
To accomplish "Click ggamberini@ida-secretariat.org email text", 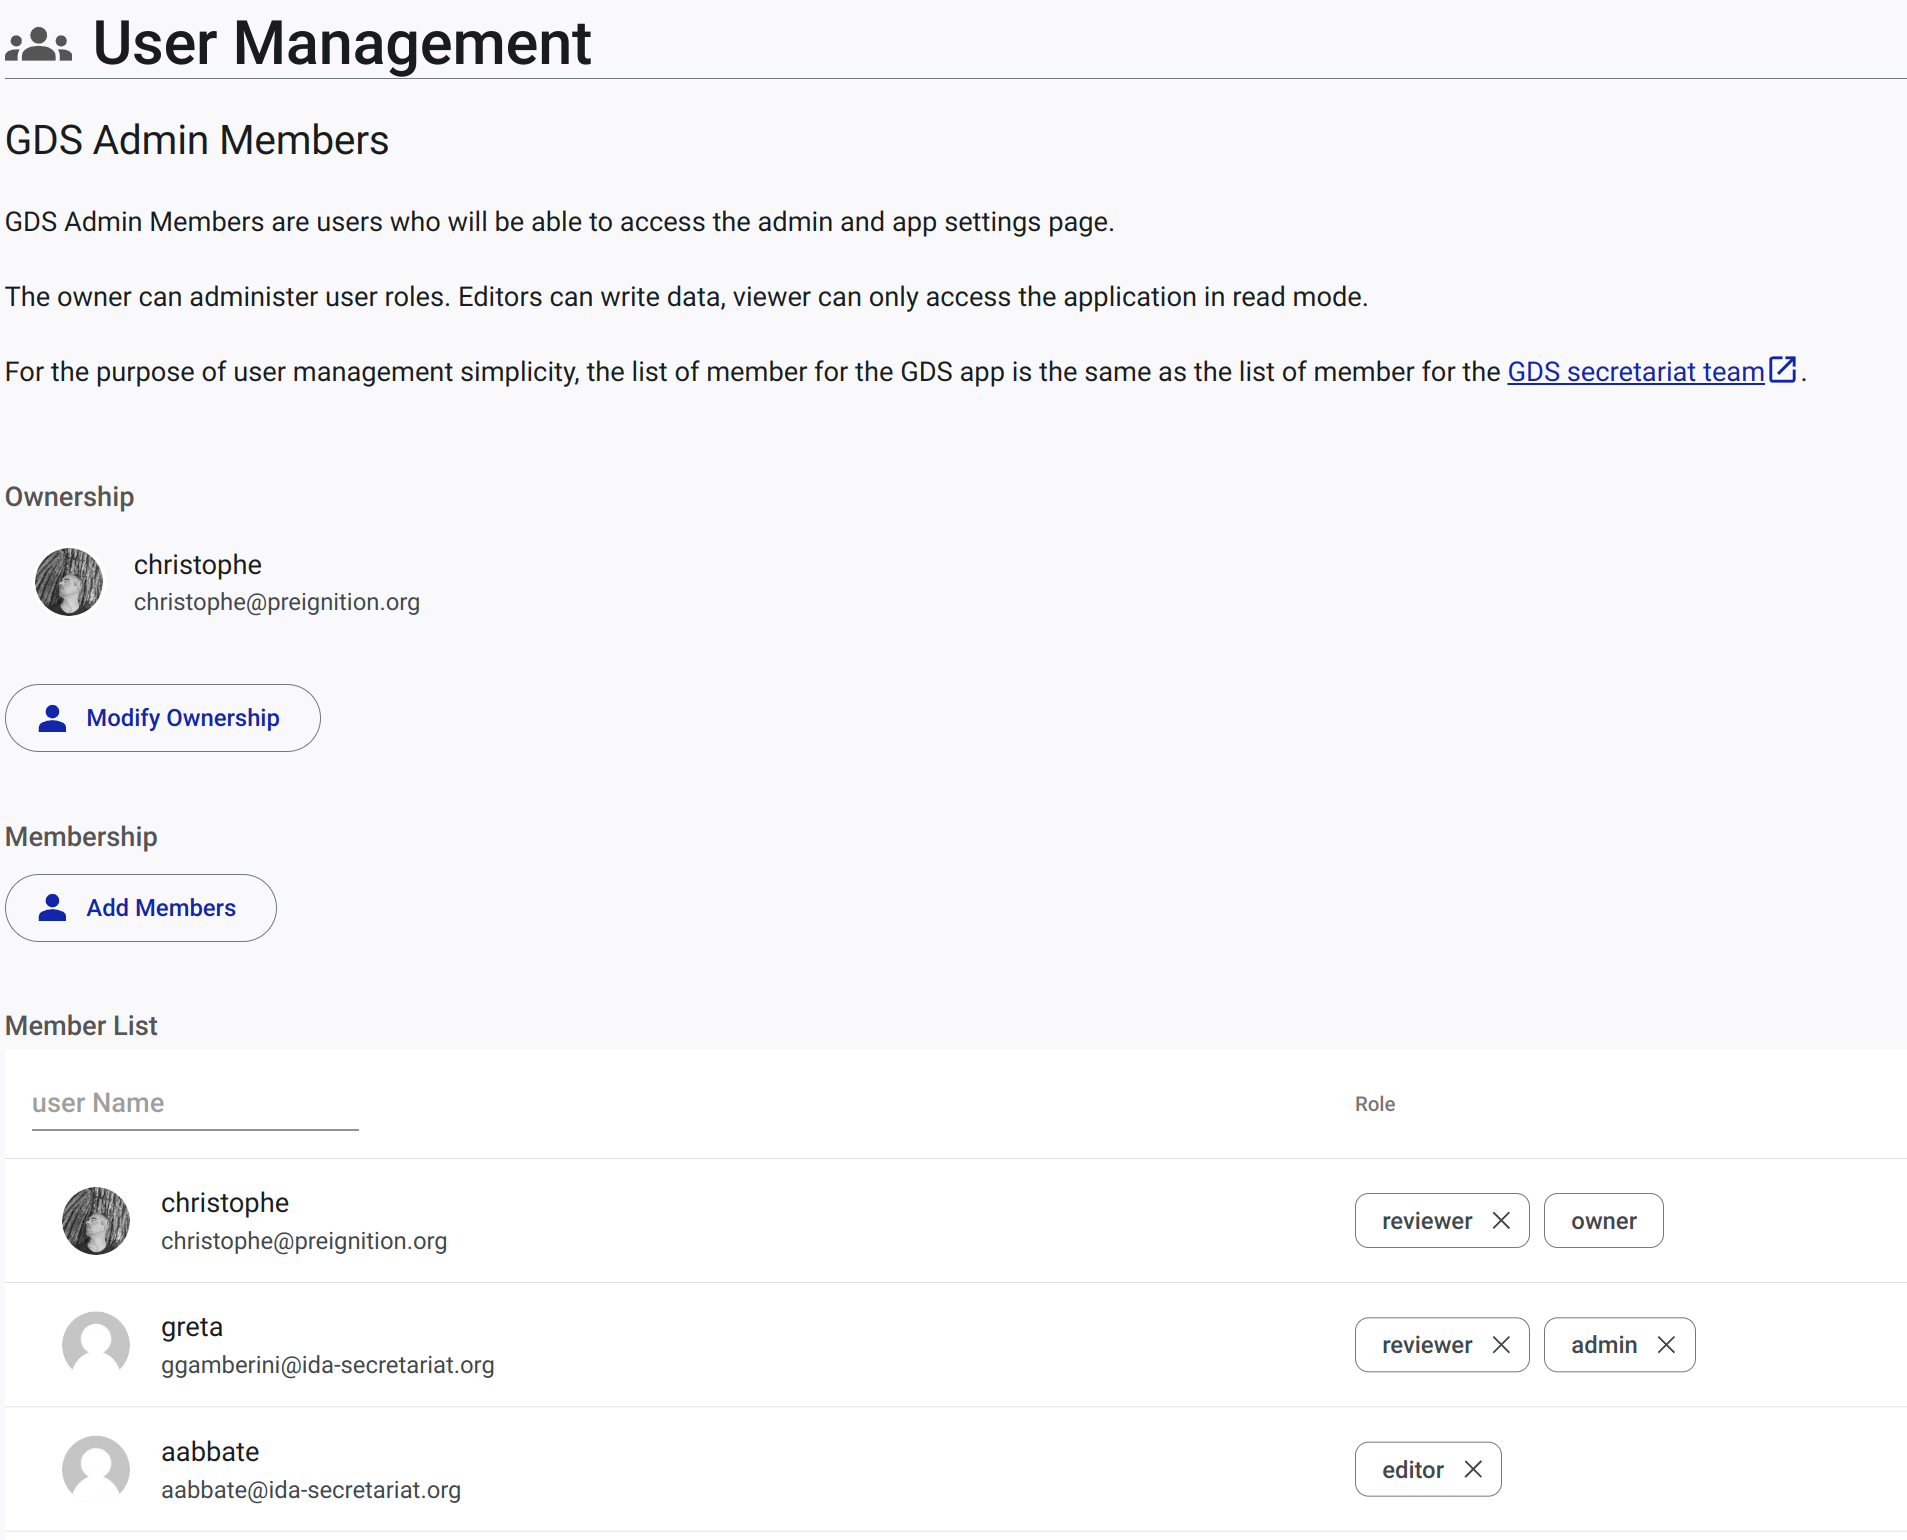I will [x=328, y=1365].
